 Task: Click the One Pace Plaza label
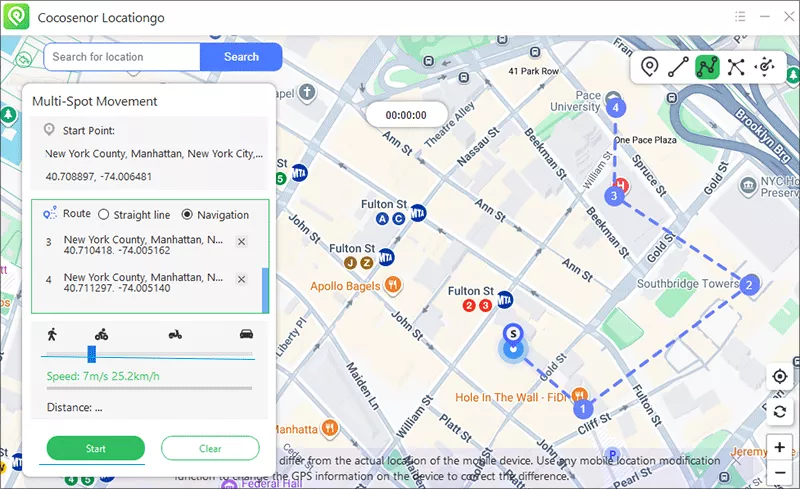(646, 140)
